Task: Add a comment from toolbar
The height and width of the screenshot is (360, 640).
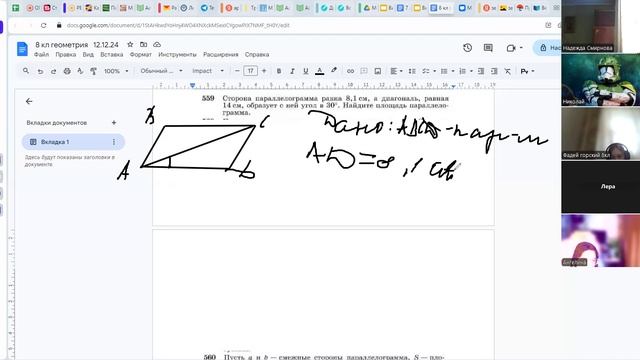Action: point(364,71)
